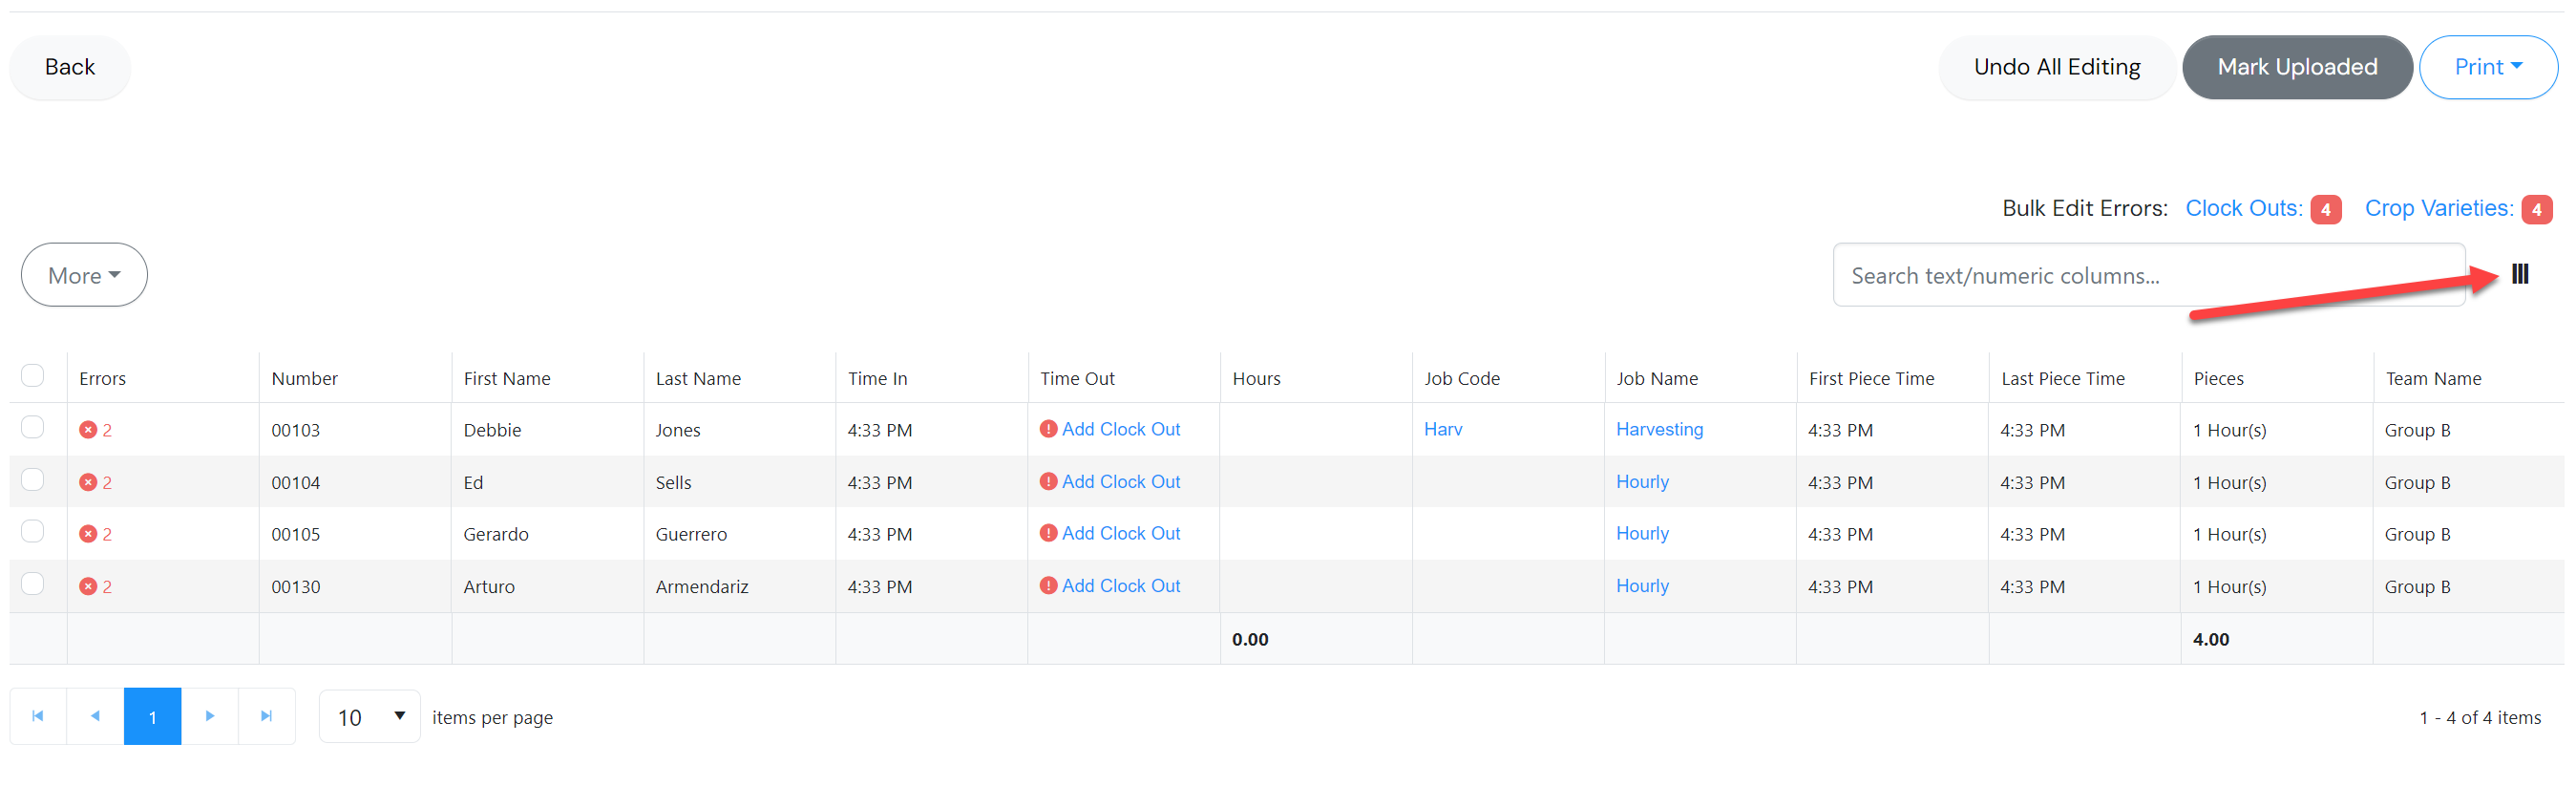Select checkbox for employee 00104
The image size is (2576, 786).
pos(33,480)
